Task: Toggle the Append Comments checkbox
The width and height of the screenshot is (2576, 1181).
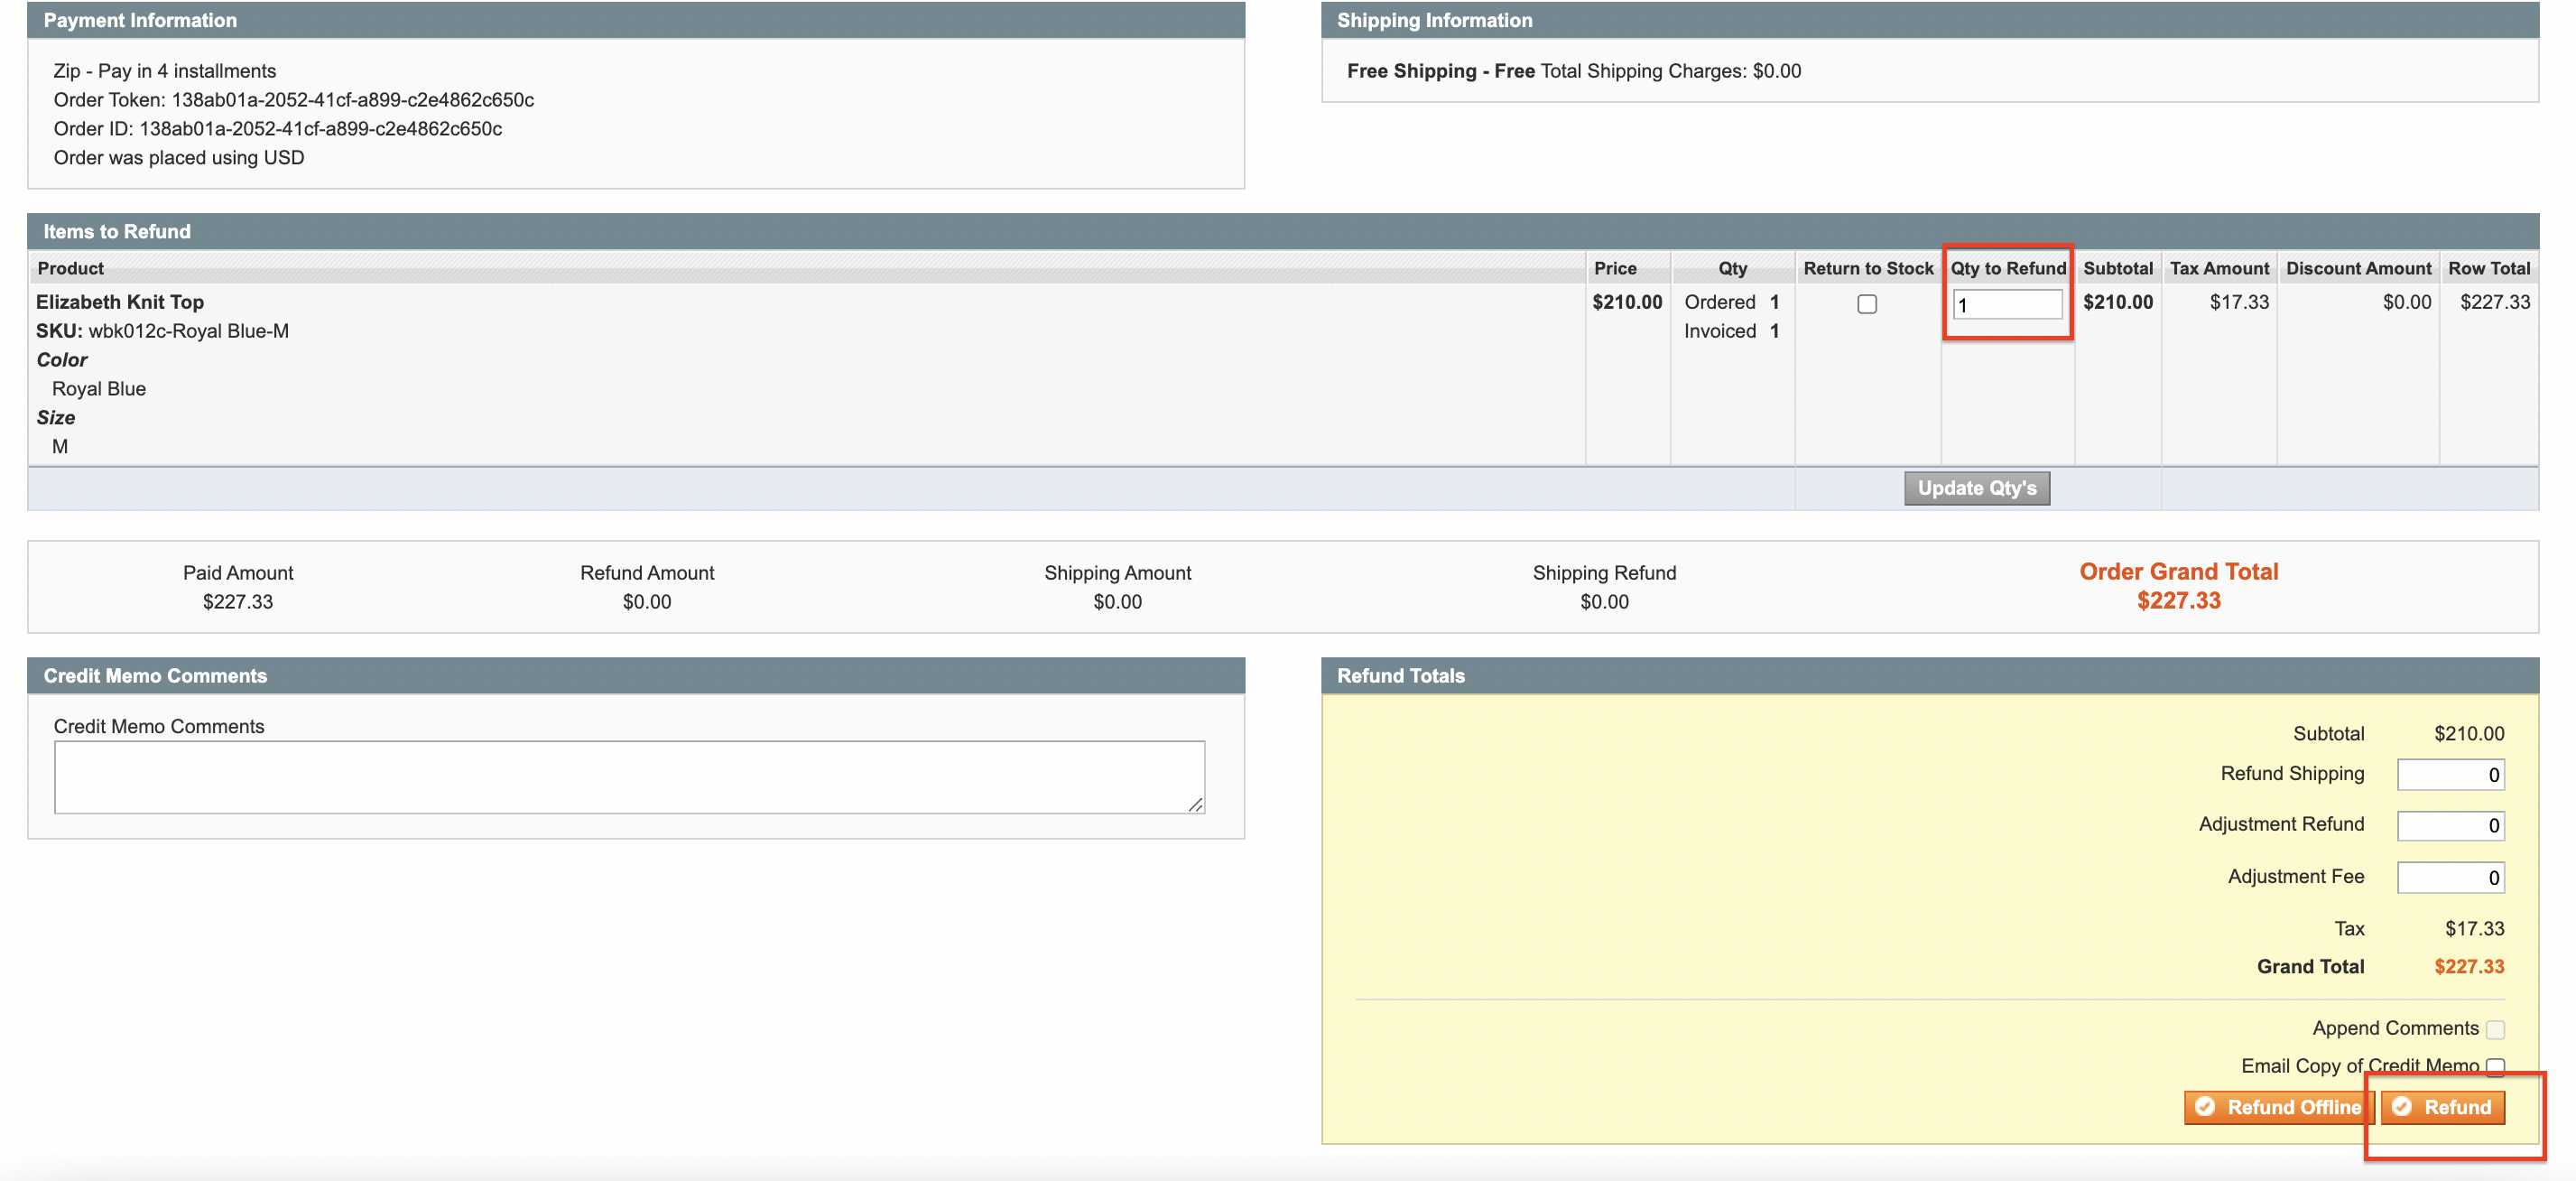Action: click(x=2495, y=1029)
